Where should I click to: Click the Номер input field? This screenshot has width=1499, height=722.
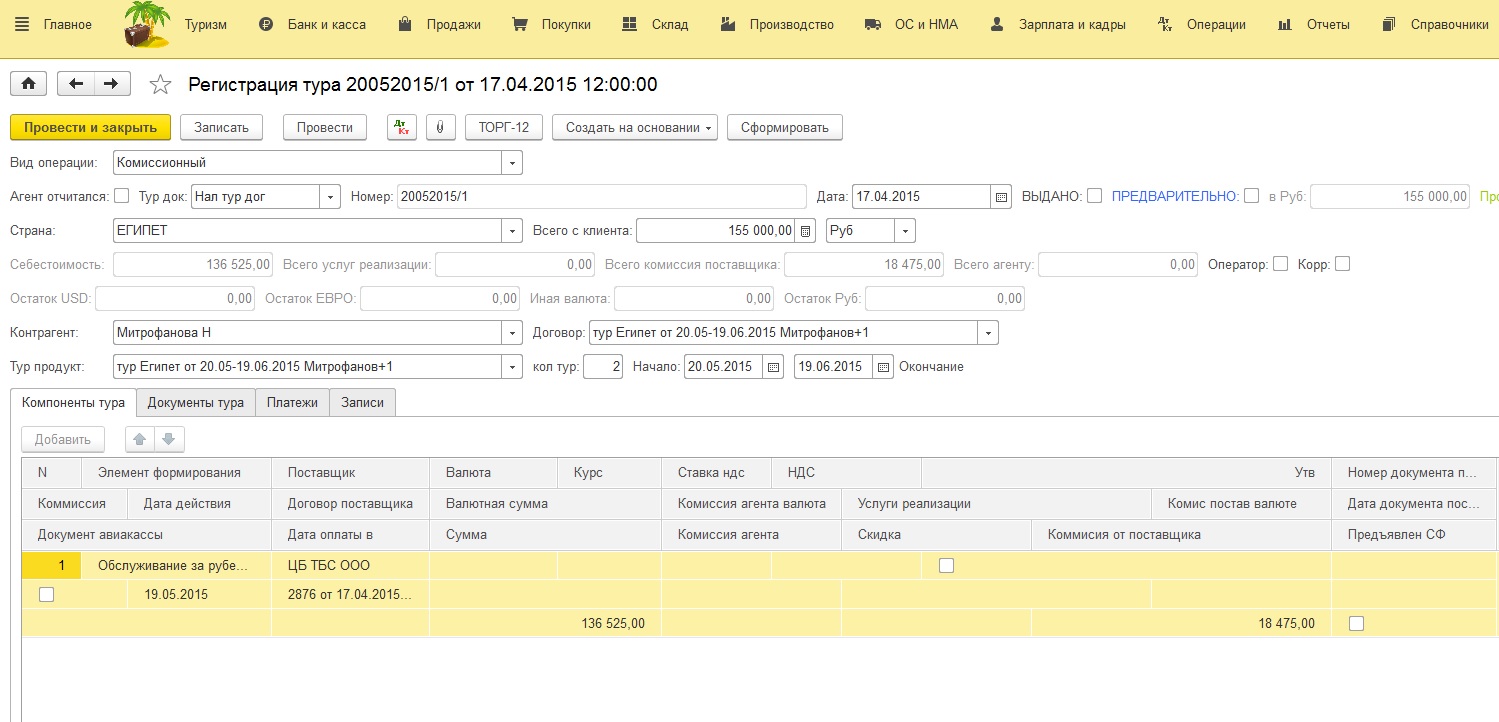pos(600,197)
